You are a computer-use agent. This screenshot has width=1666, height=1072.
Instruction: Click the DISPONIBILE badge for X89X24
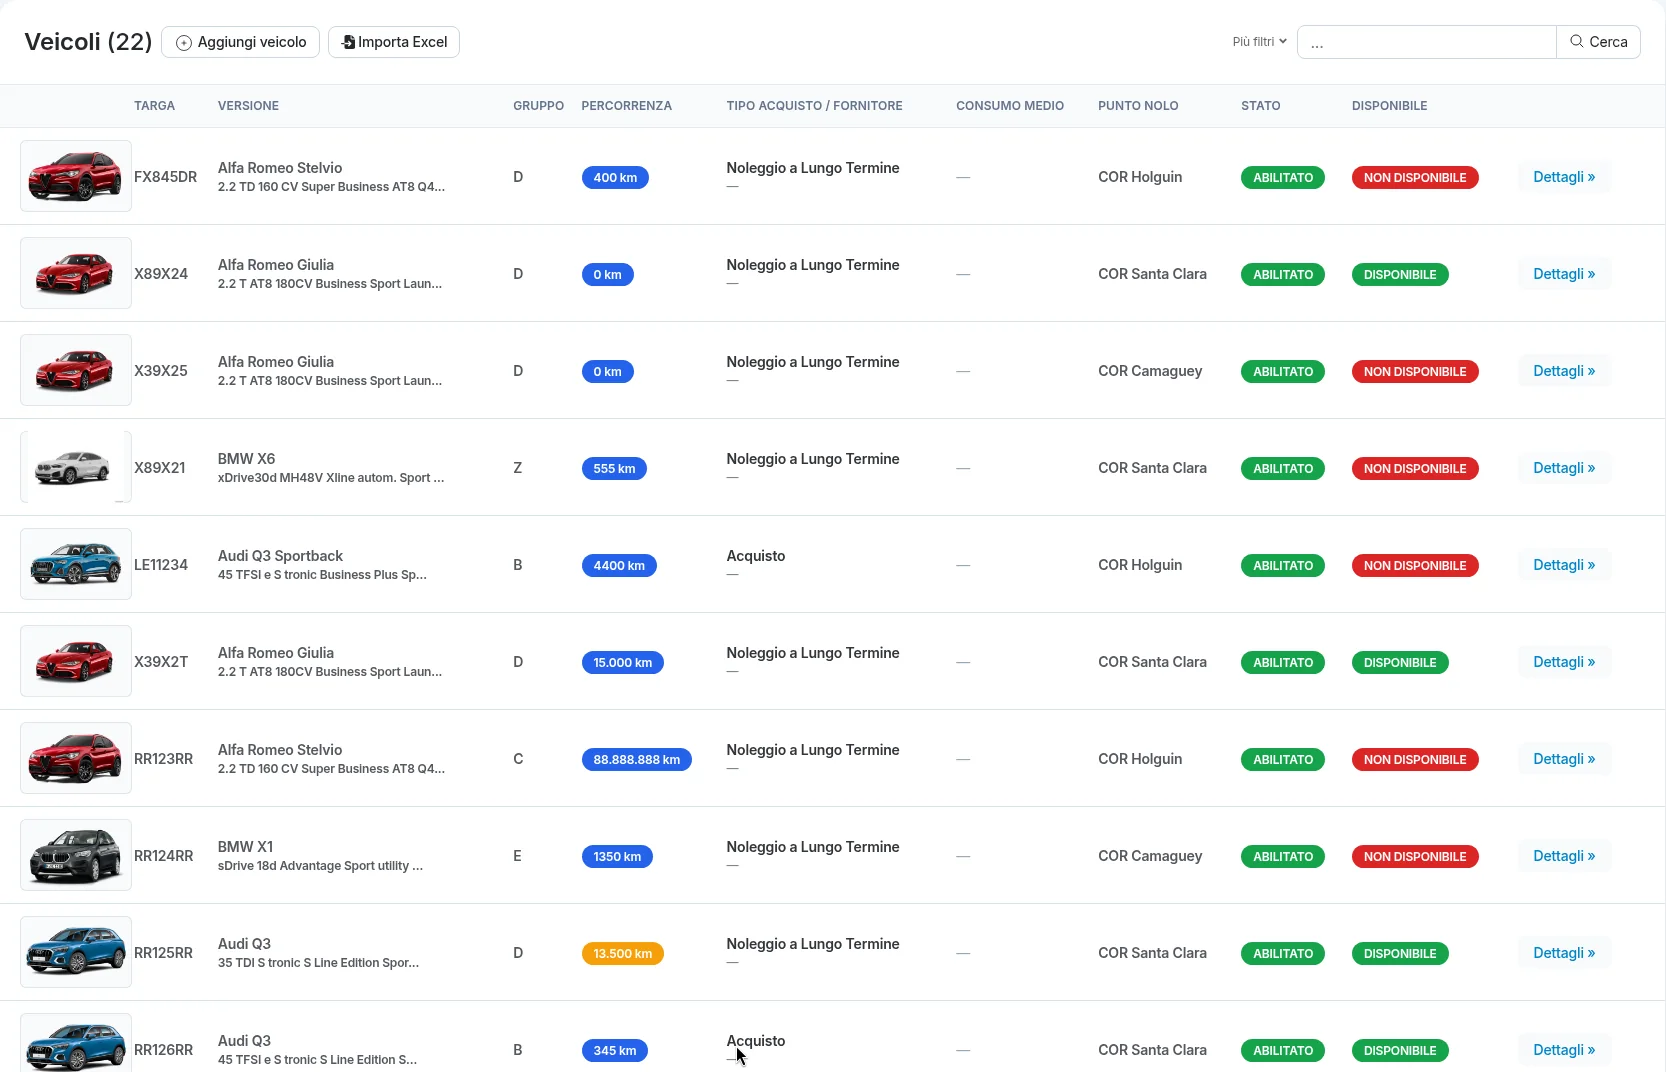tap(1400, 275)
